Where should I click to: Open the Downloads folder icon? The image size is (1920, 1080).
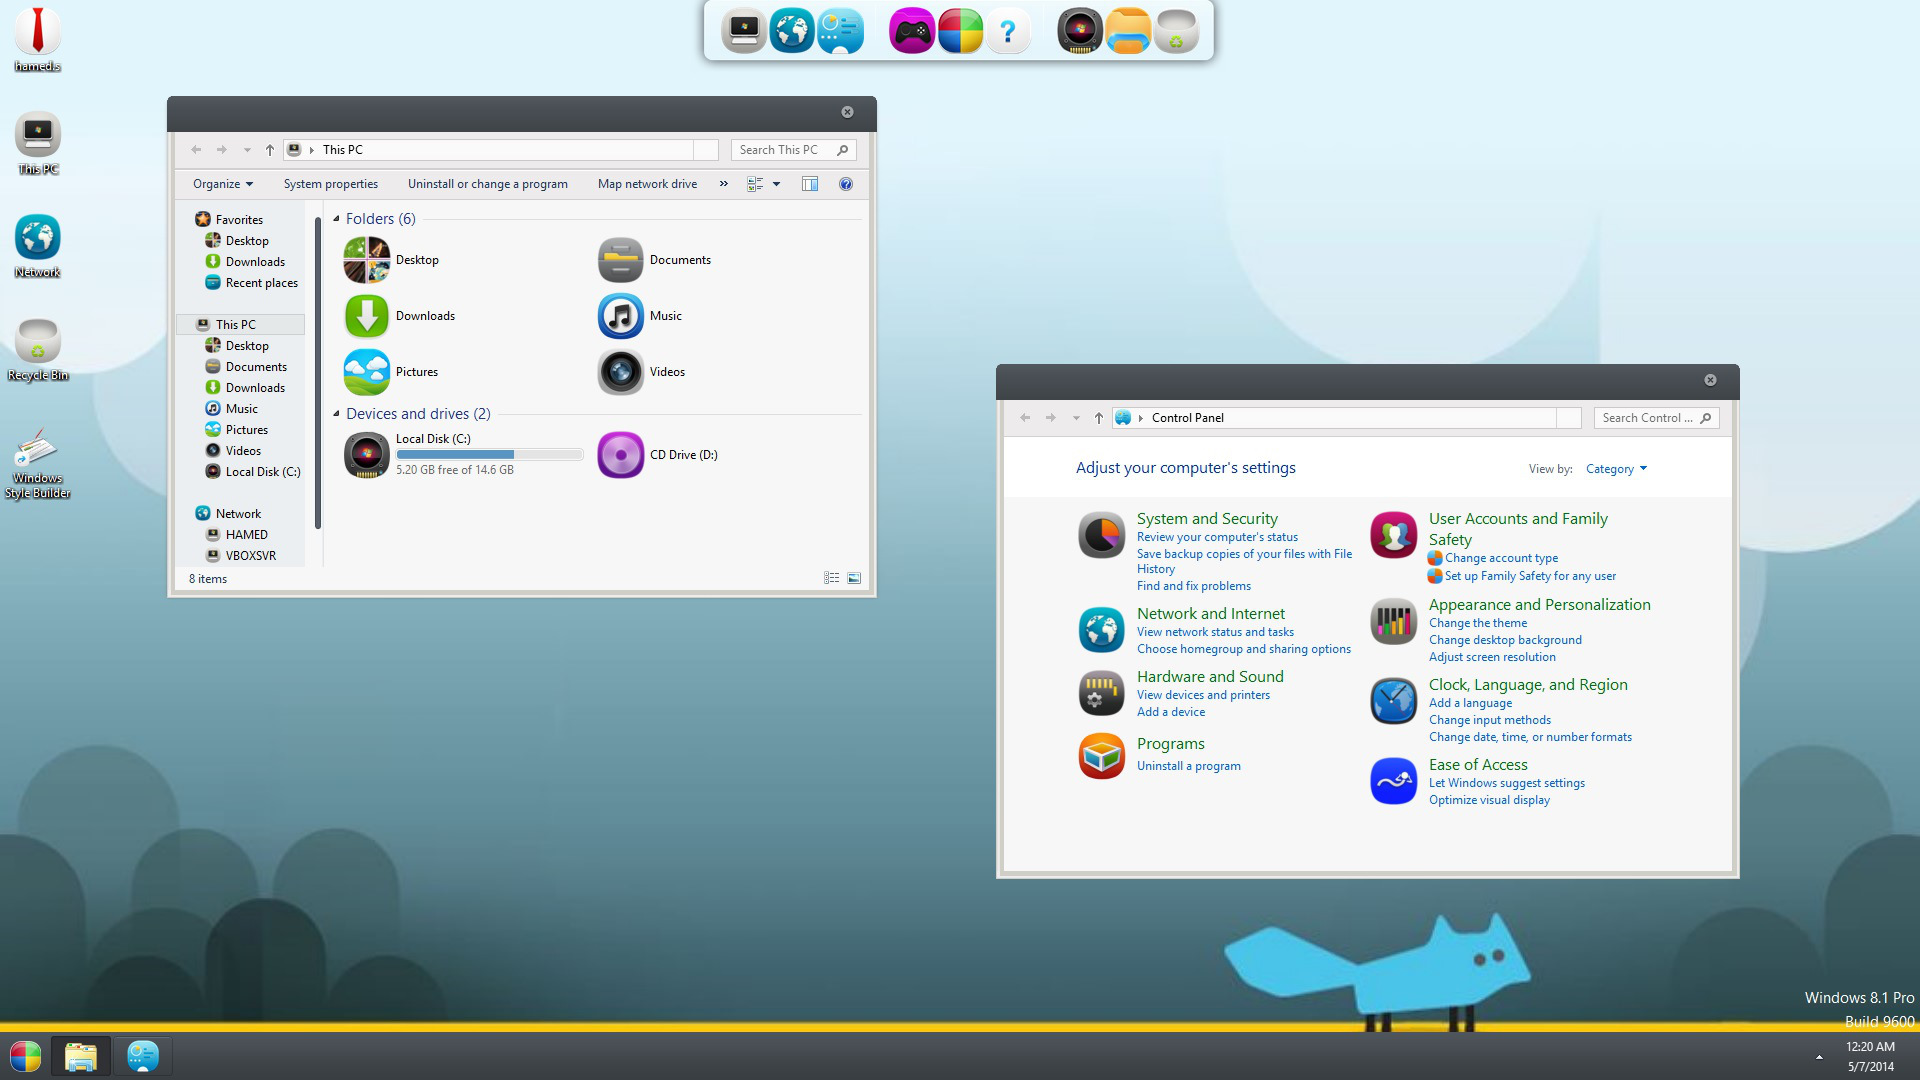(x=367, y=315)
